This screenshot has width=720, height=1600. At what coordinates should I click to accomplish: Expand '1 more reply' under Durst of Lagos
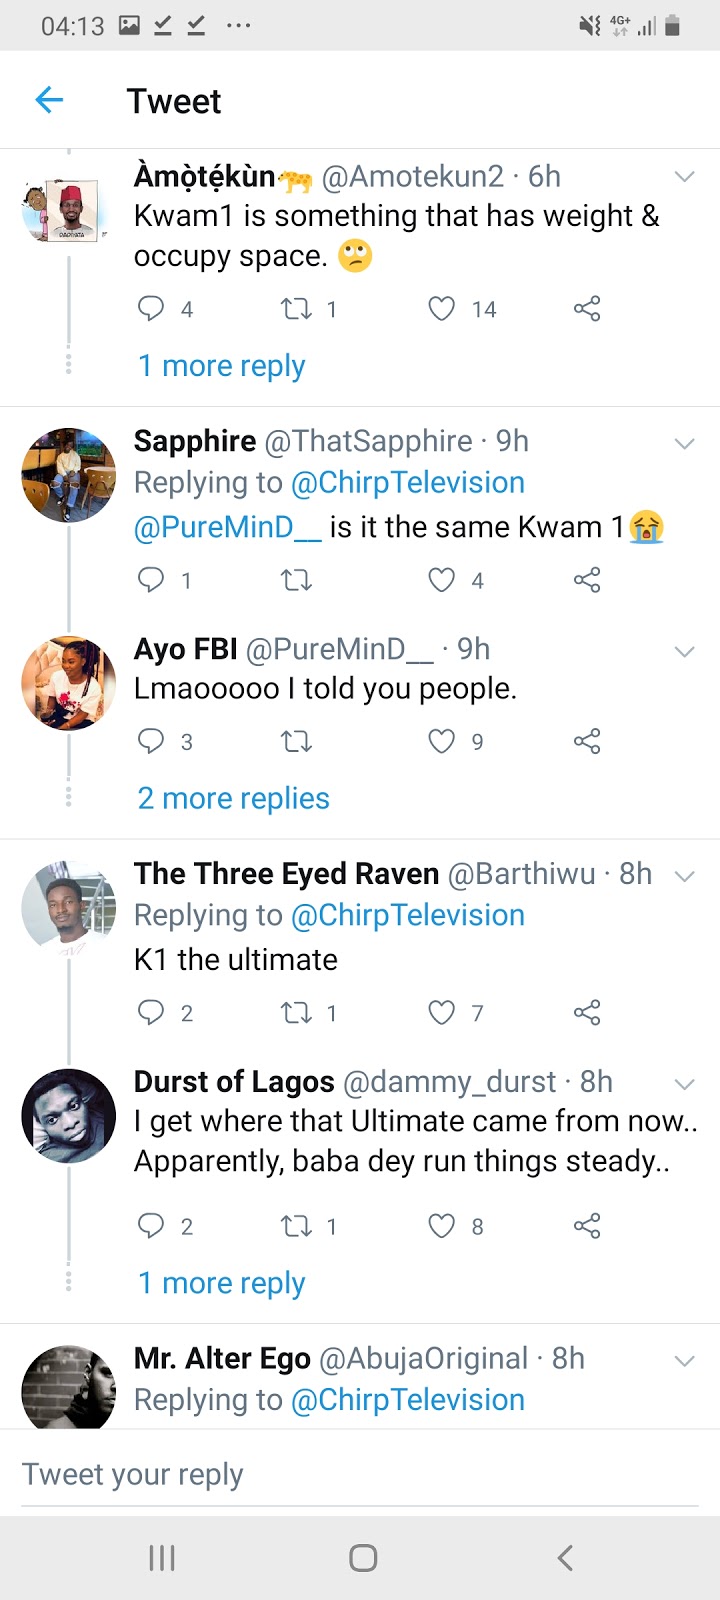(221, 1283)
